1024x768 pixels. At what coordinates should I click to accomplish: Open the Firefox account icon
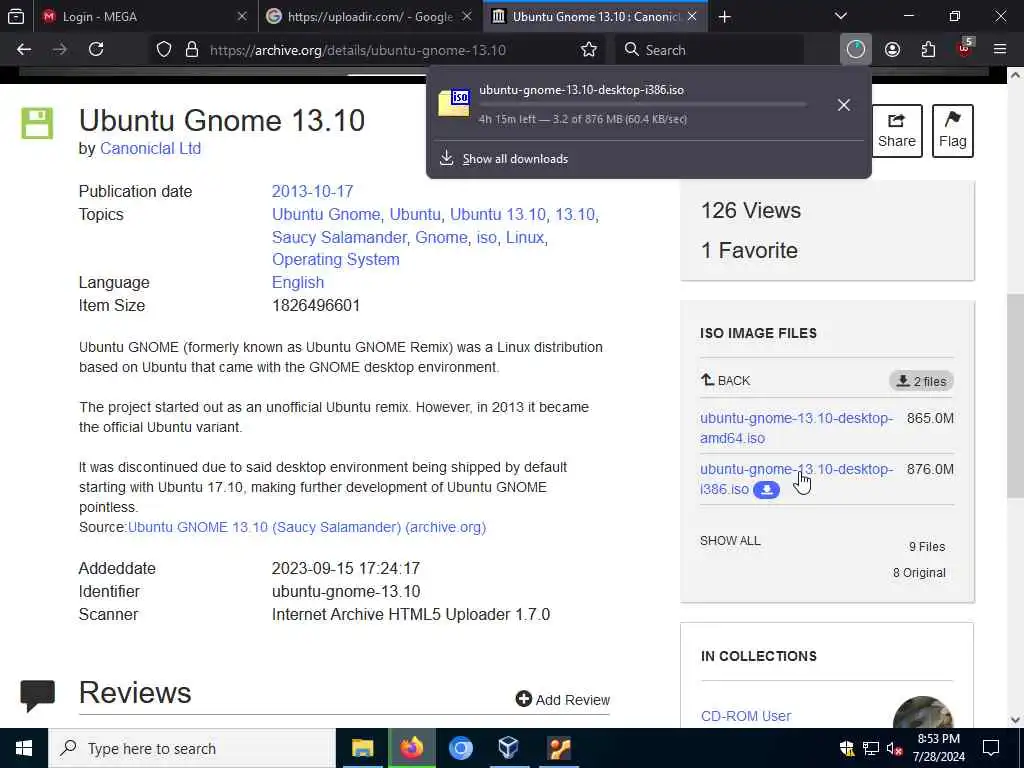pos(892,50)
